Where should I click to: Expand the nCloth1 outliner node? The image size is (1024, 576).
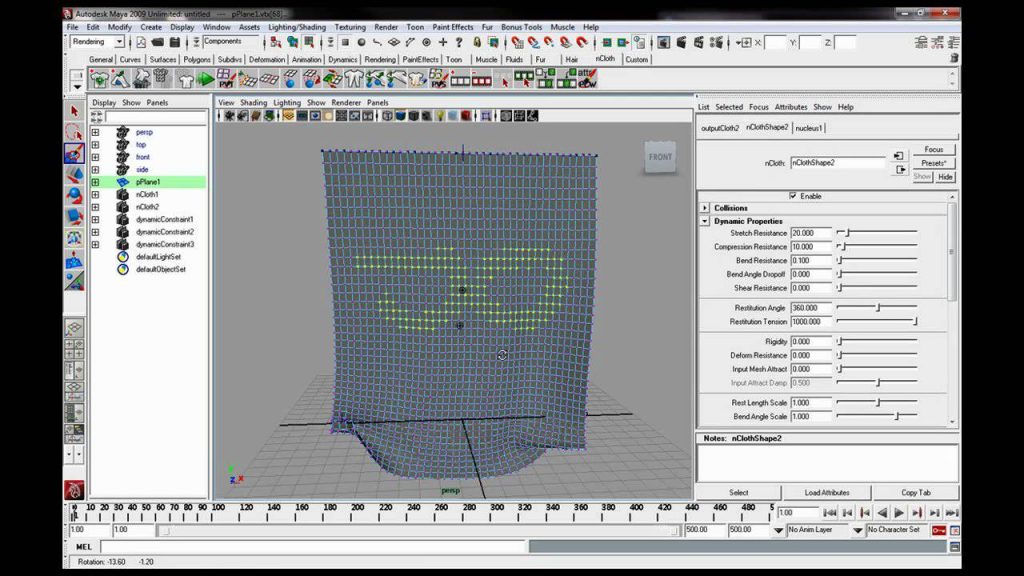coord(95,195)
